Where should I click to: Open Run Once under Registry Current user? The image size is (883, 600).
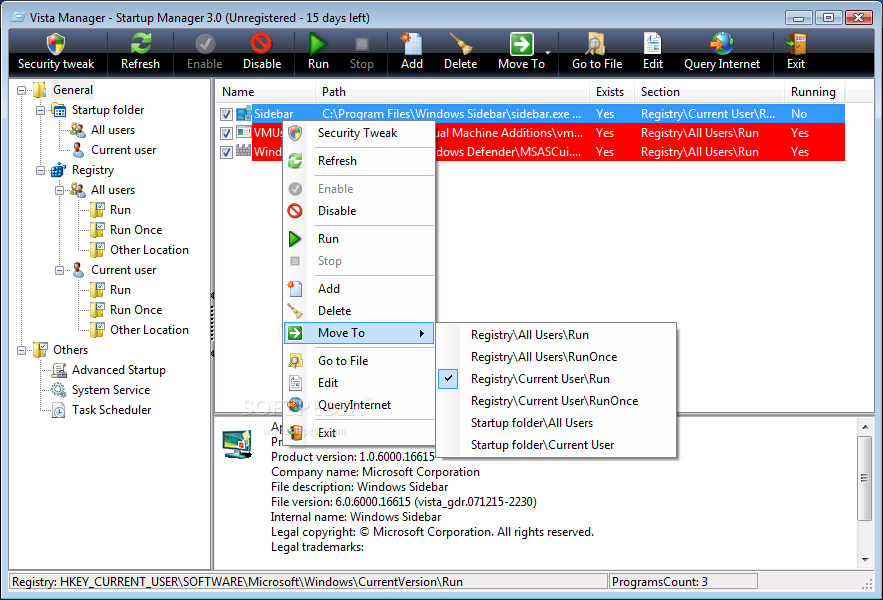coord(136,310)
